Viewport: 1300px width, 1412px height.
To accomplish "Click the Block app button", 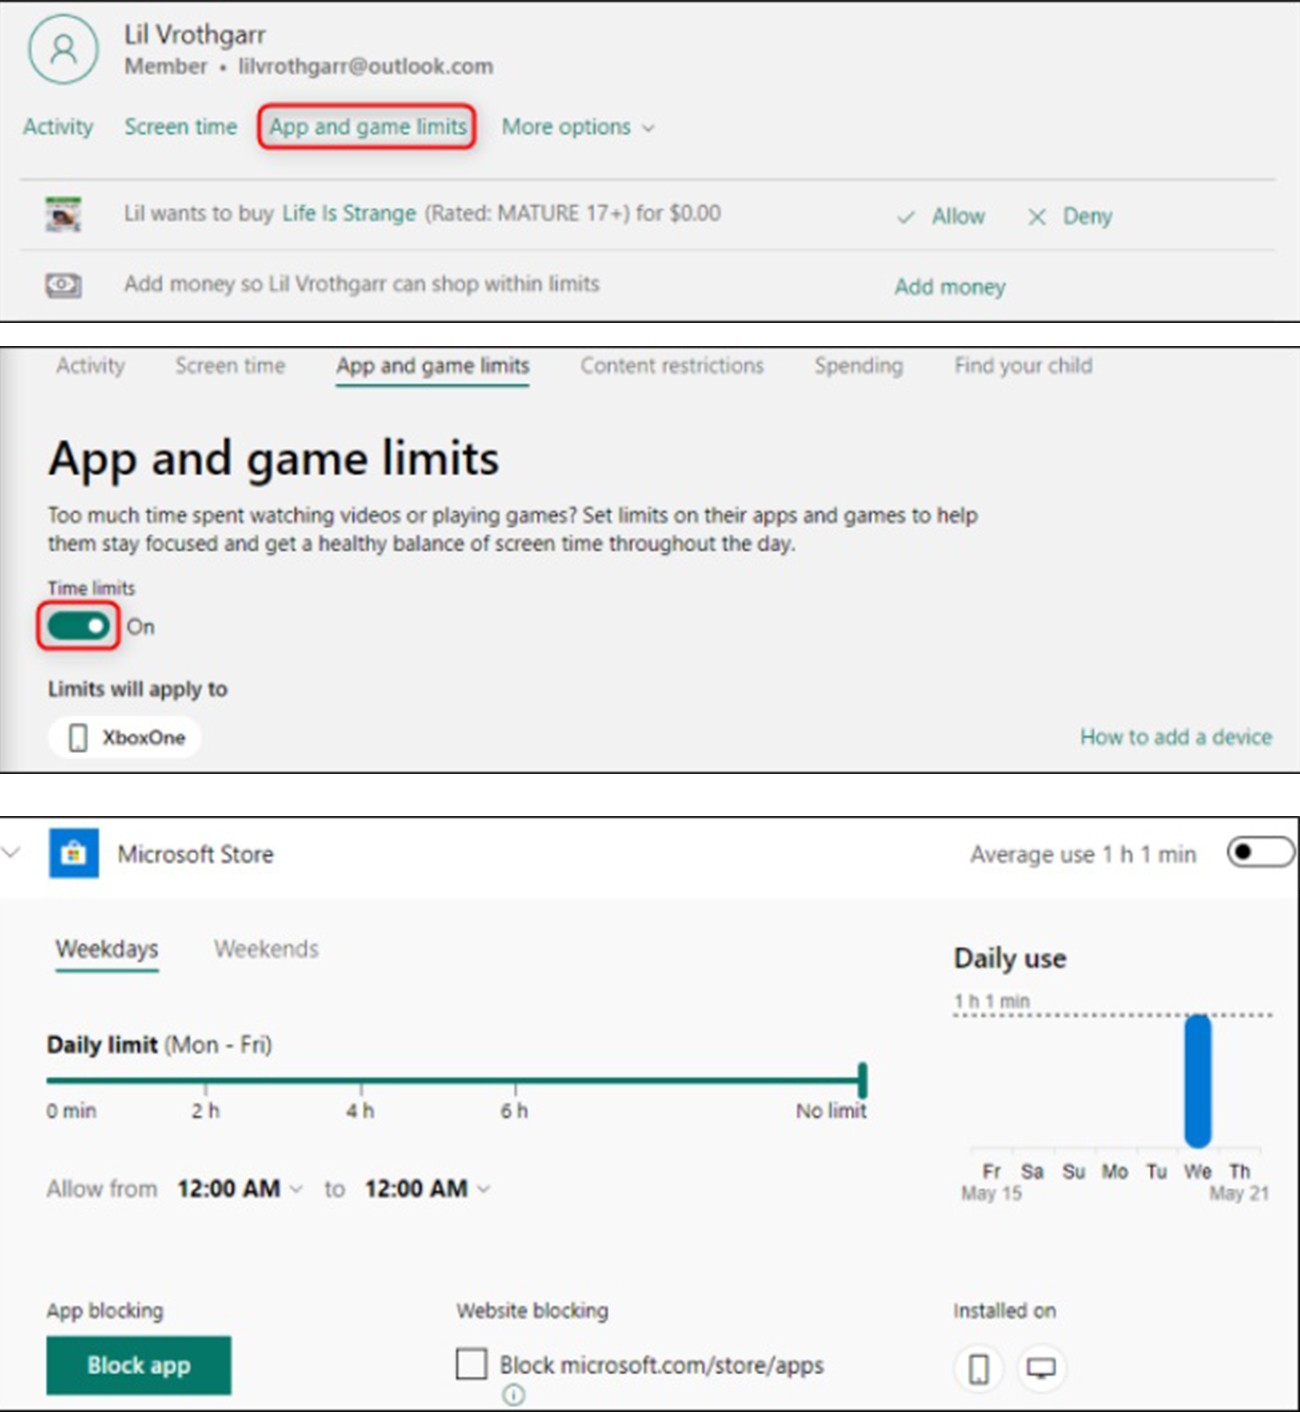I will (138, 1365).
